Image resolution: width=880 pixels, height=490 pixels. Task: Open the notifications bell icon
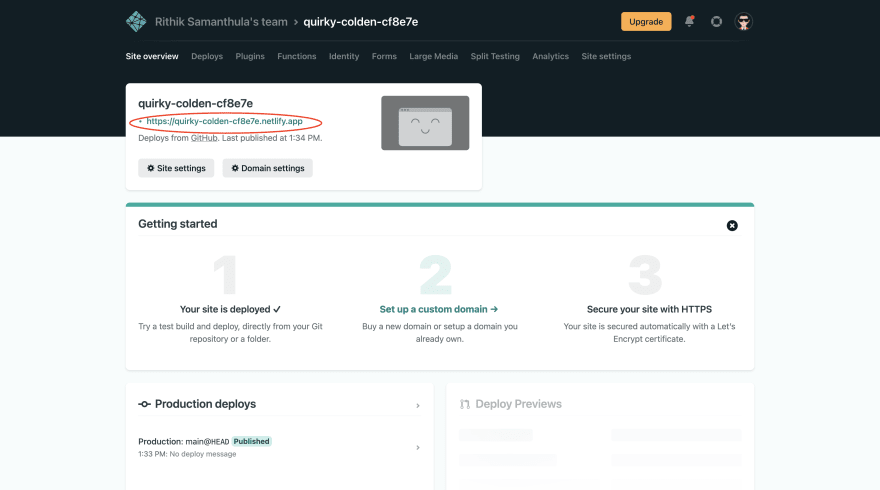tap(689, 21)
